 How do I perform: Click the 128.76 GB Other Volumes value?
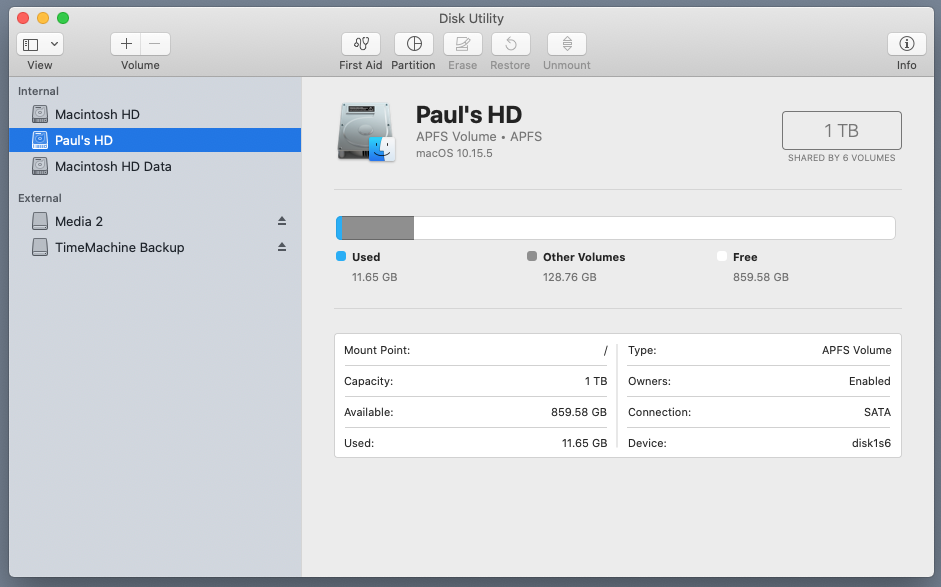coord(570,277)
